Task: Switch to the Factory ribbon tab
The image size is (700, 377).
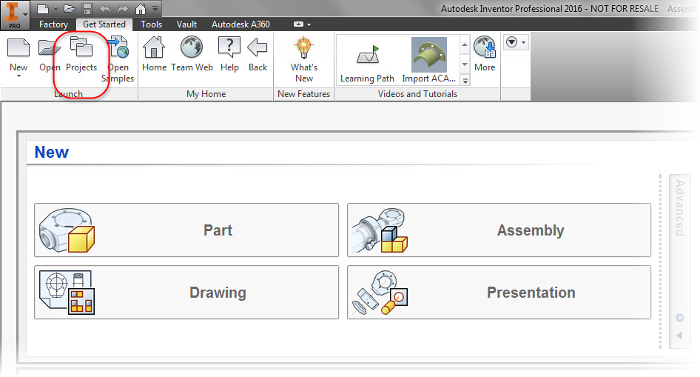Action: (x=53, y=25)
